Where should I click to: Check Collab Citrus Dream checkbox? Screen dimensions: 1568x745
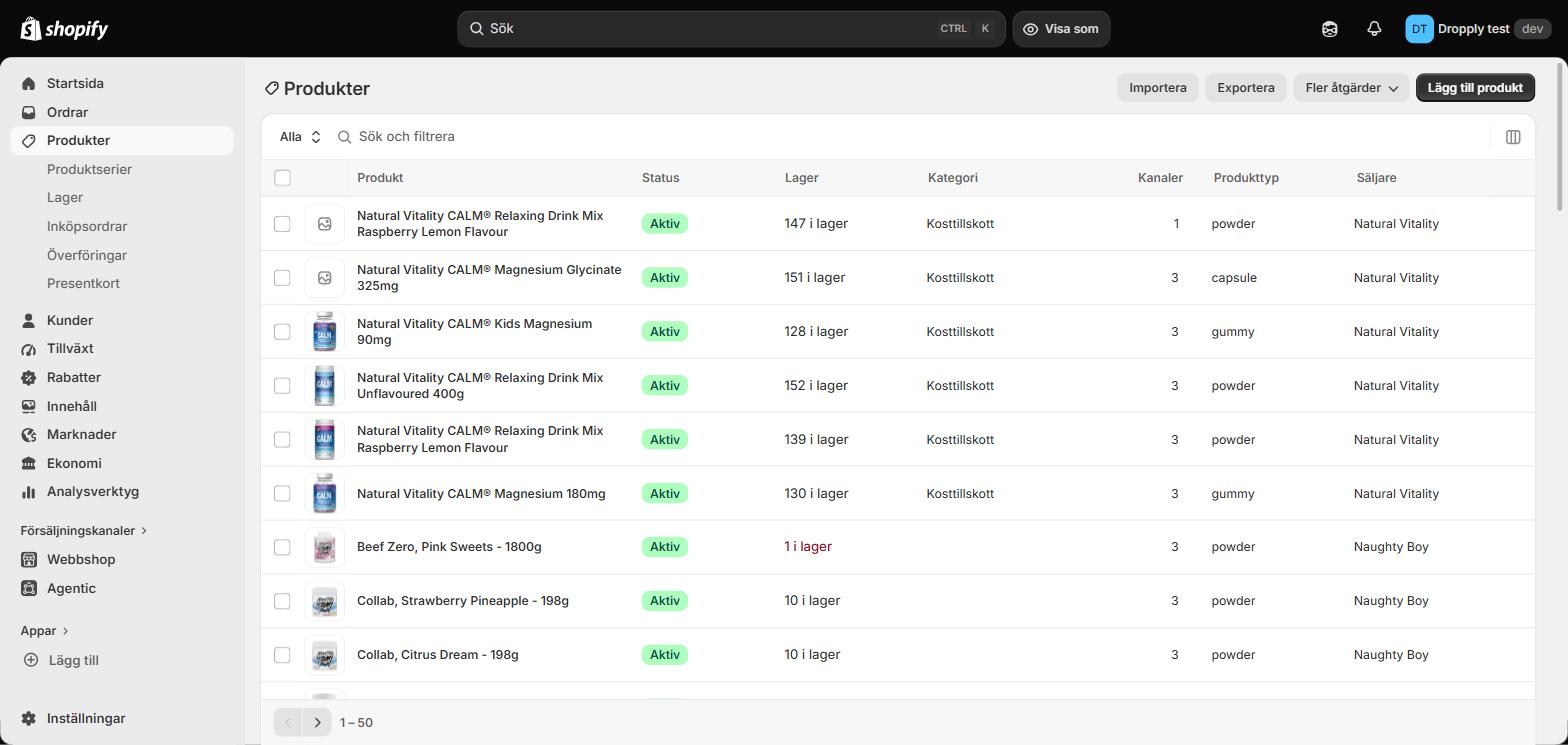click(282, 655)
